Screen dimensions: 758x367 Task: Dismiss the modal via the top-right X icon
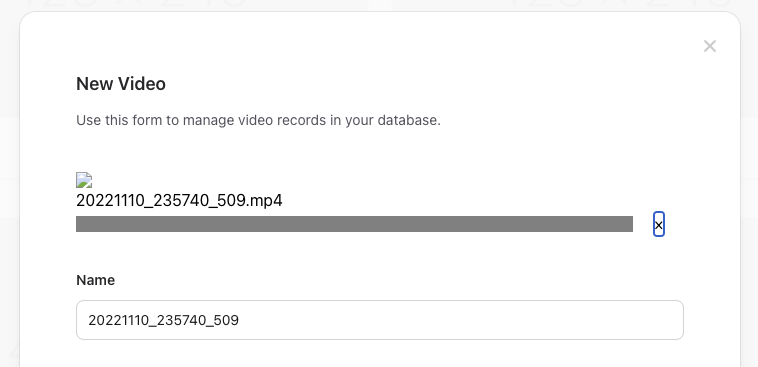[x=710, y=46]
